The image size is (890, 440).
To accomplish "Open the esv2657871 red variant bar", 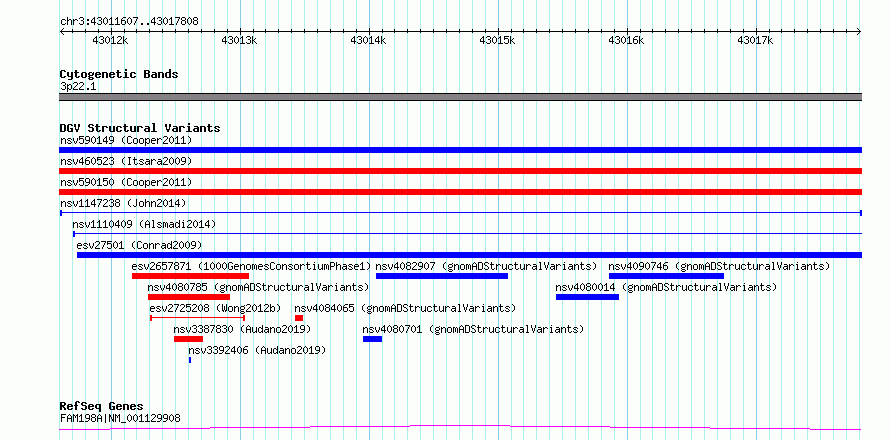I will (190, 276).
